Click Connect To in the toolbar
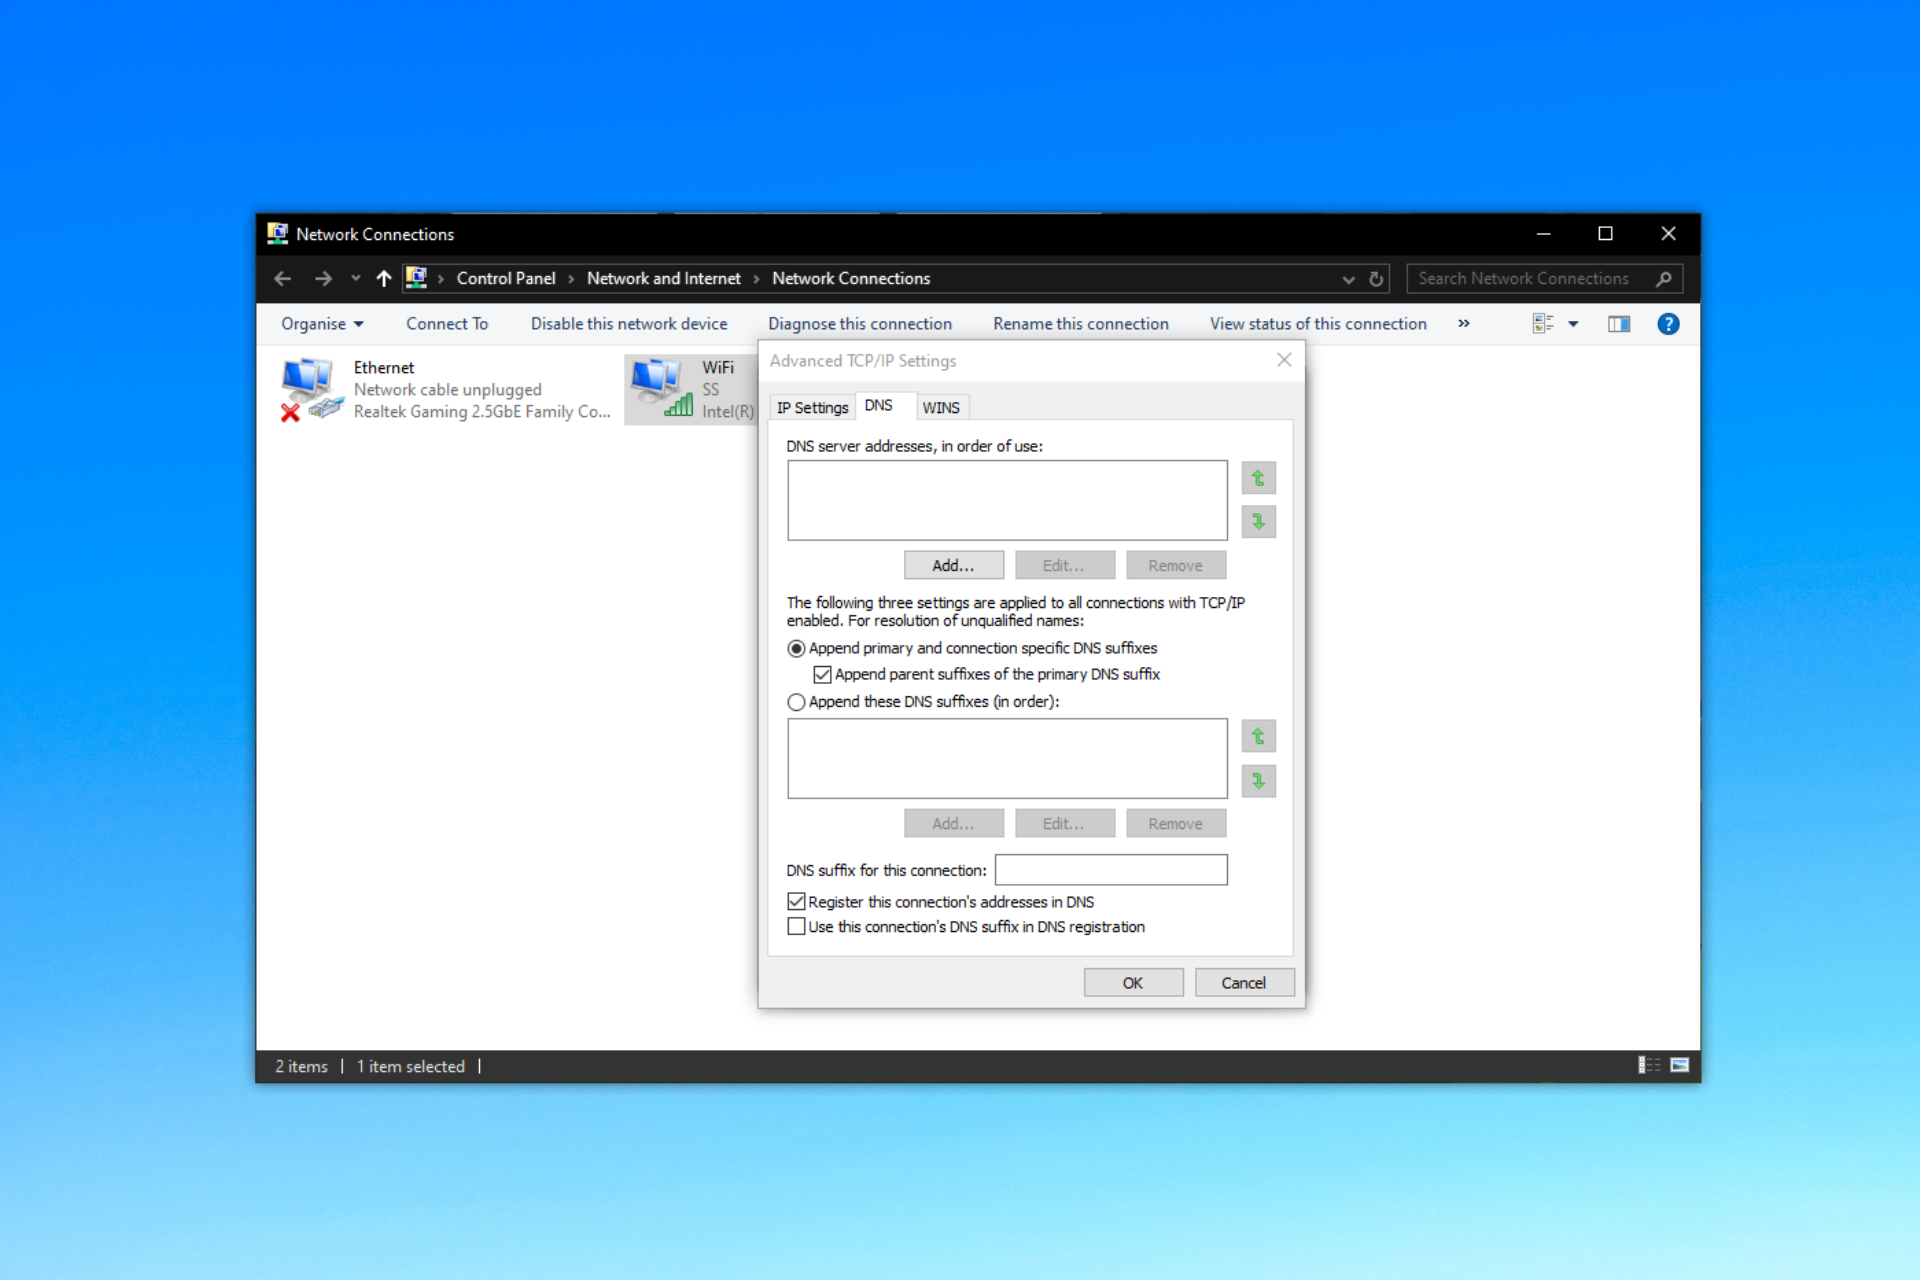This screenshot has width=1920, height=1280. pyautogui.click(x=447, y=324)
